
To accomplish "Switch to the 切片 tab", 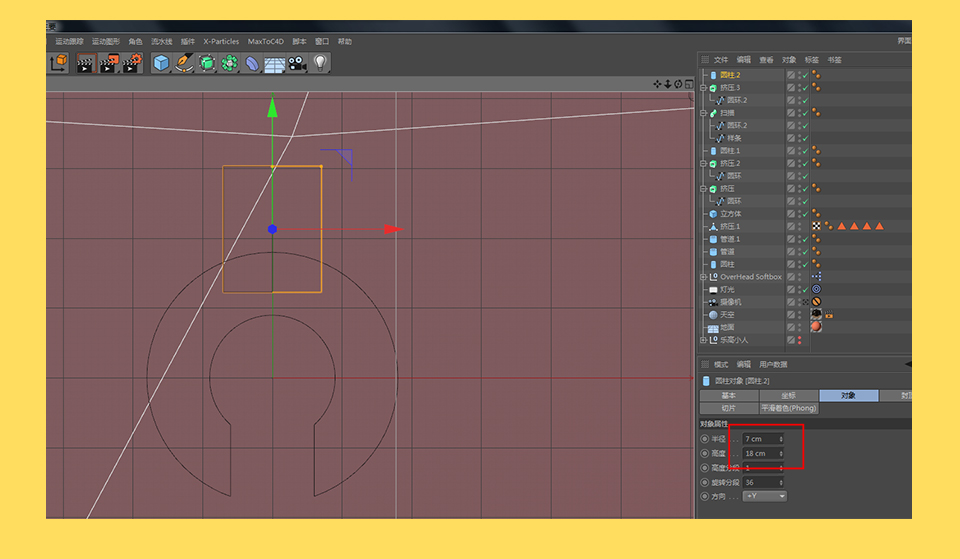I will point(729,408).
